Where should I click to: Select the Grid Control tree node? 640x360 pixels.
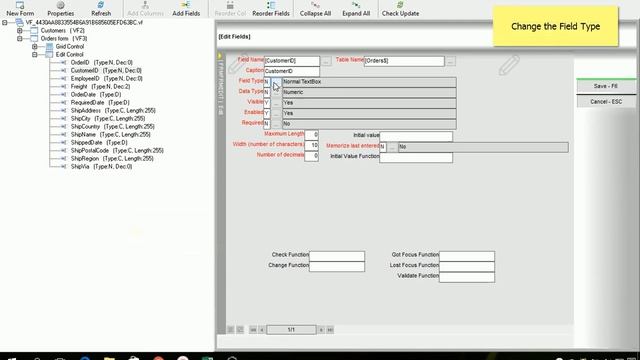pyautogui.click(x=70, y=47)
